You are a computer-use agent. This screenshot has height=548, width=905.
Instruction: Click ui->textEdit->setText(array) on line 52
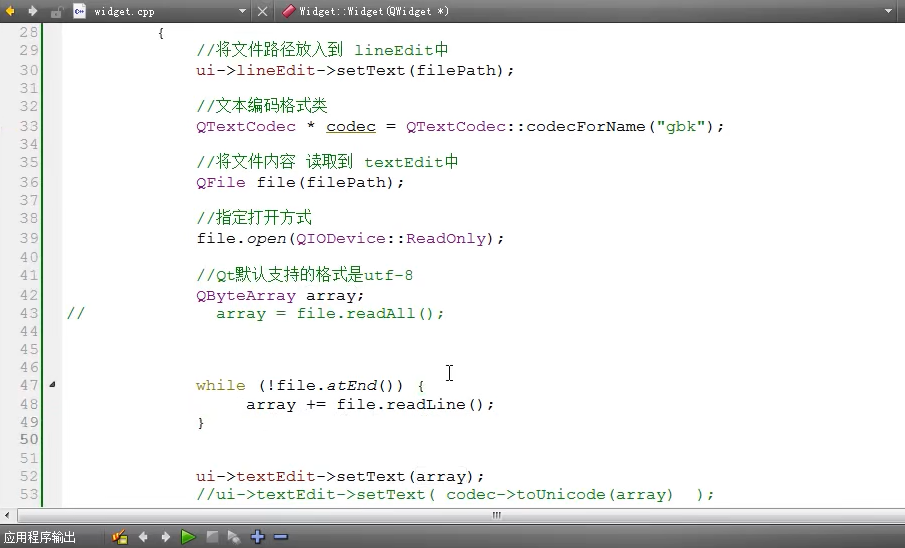[x=340, y=476]
